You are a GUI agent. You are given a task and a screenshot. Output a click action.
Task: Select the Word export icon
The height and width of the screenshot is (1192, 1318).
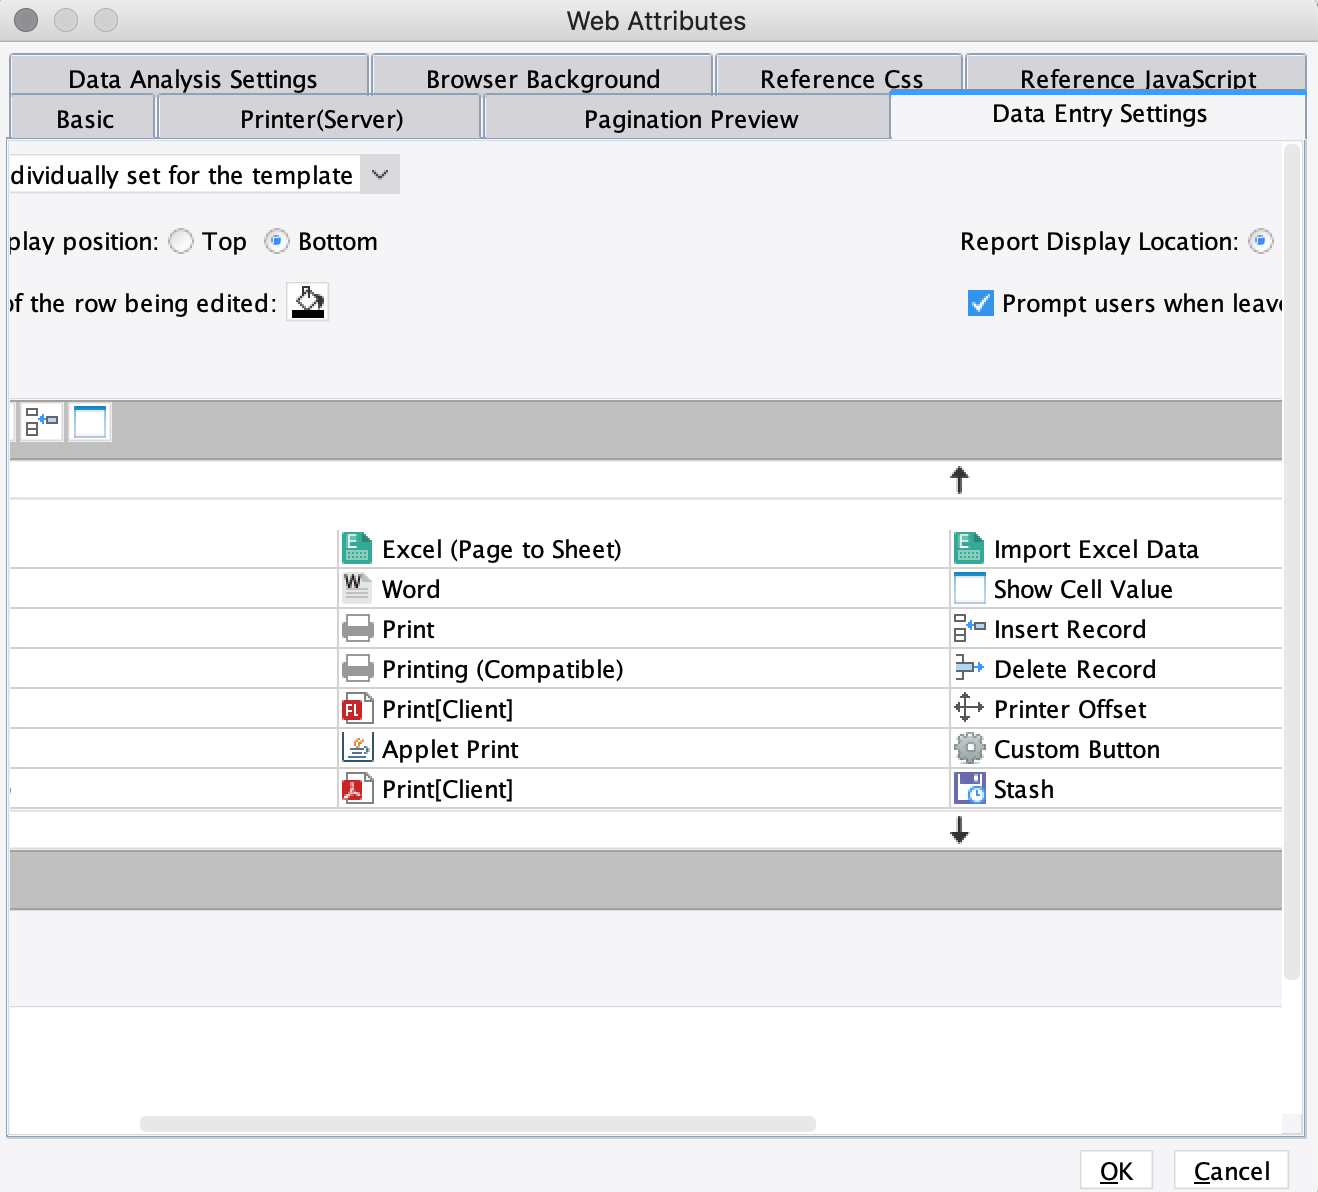point(356,588)
